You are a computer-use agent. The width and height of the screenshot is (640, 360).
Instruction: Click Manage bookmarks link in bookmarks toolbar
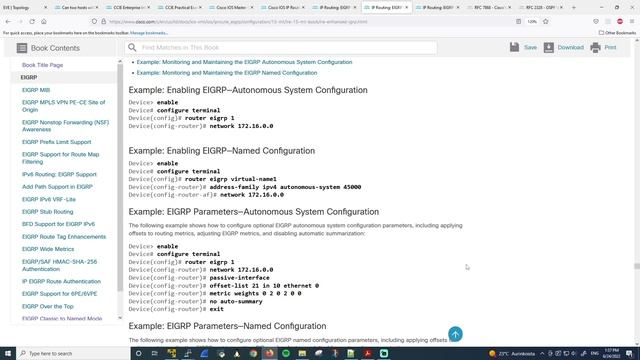149,33
